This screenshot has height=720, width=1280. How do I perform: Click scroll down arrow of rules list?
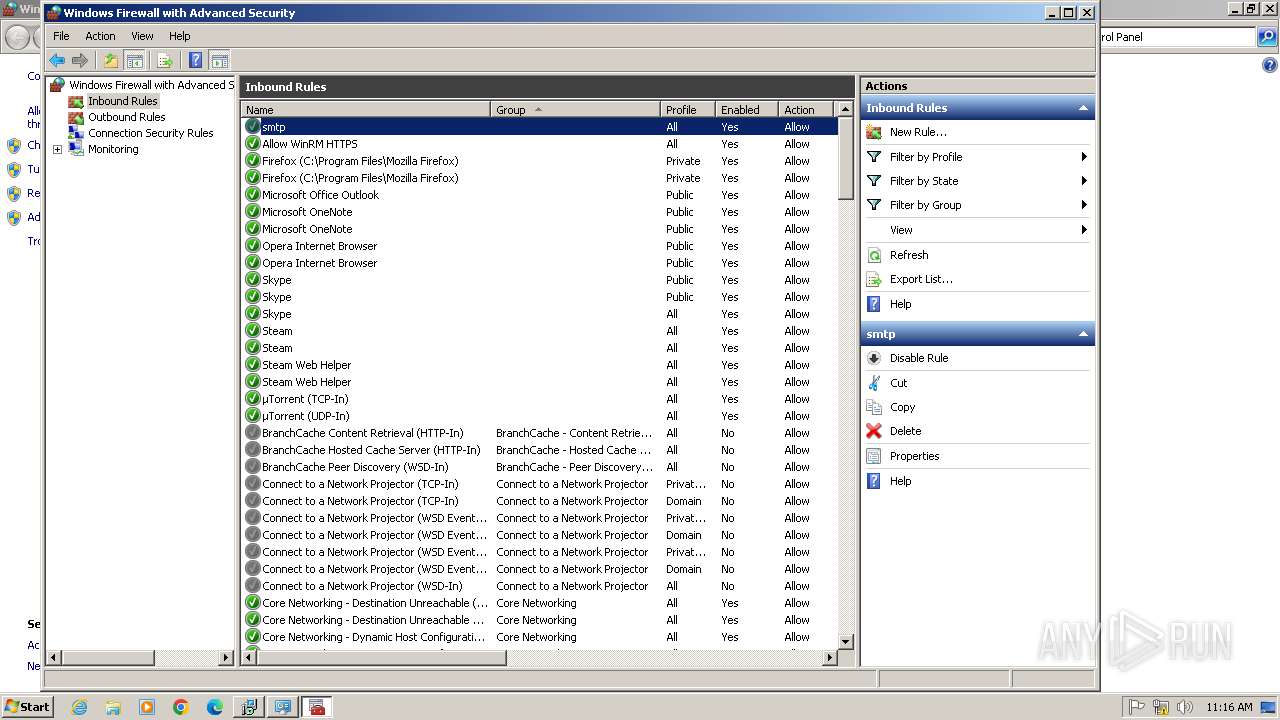[x=845, y=642]
